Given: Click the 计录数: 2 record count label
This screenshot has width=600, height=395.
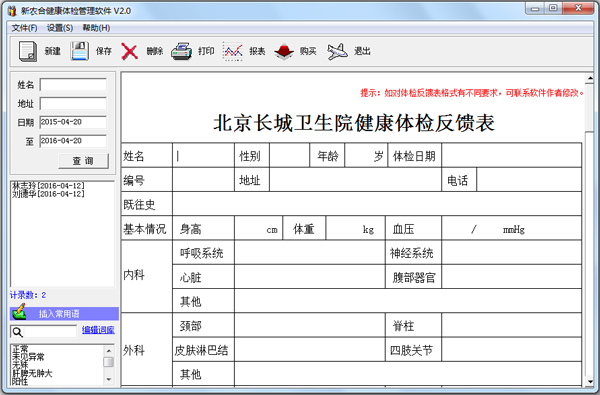Looking at the screenshot, I should (x=28, y=295).
